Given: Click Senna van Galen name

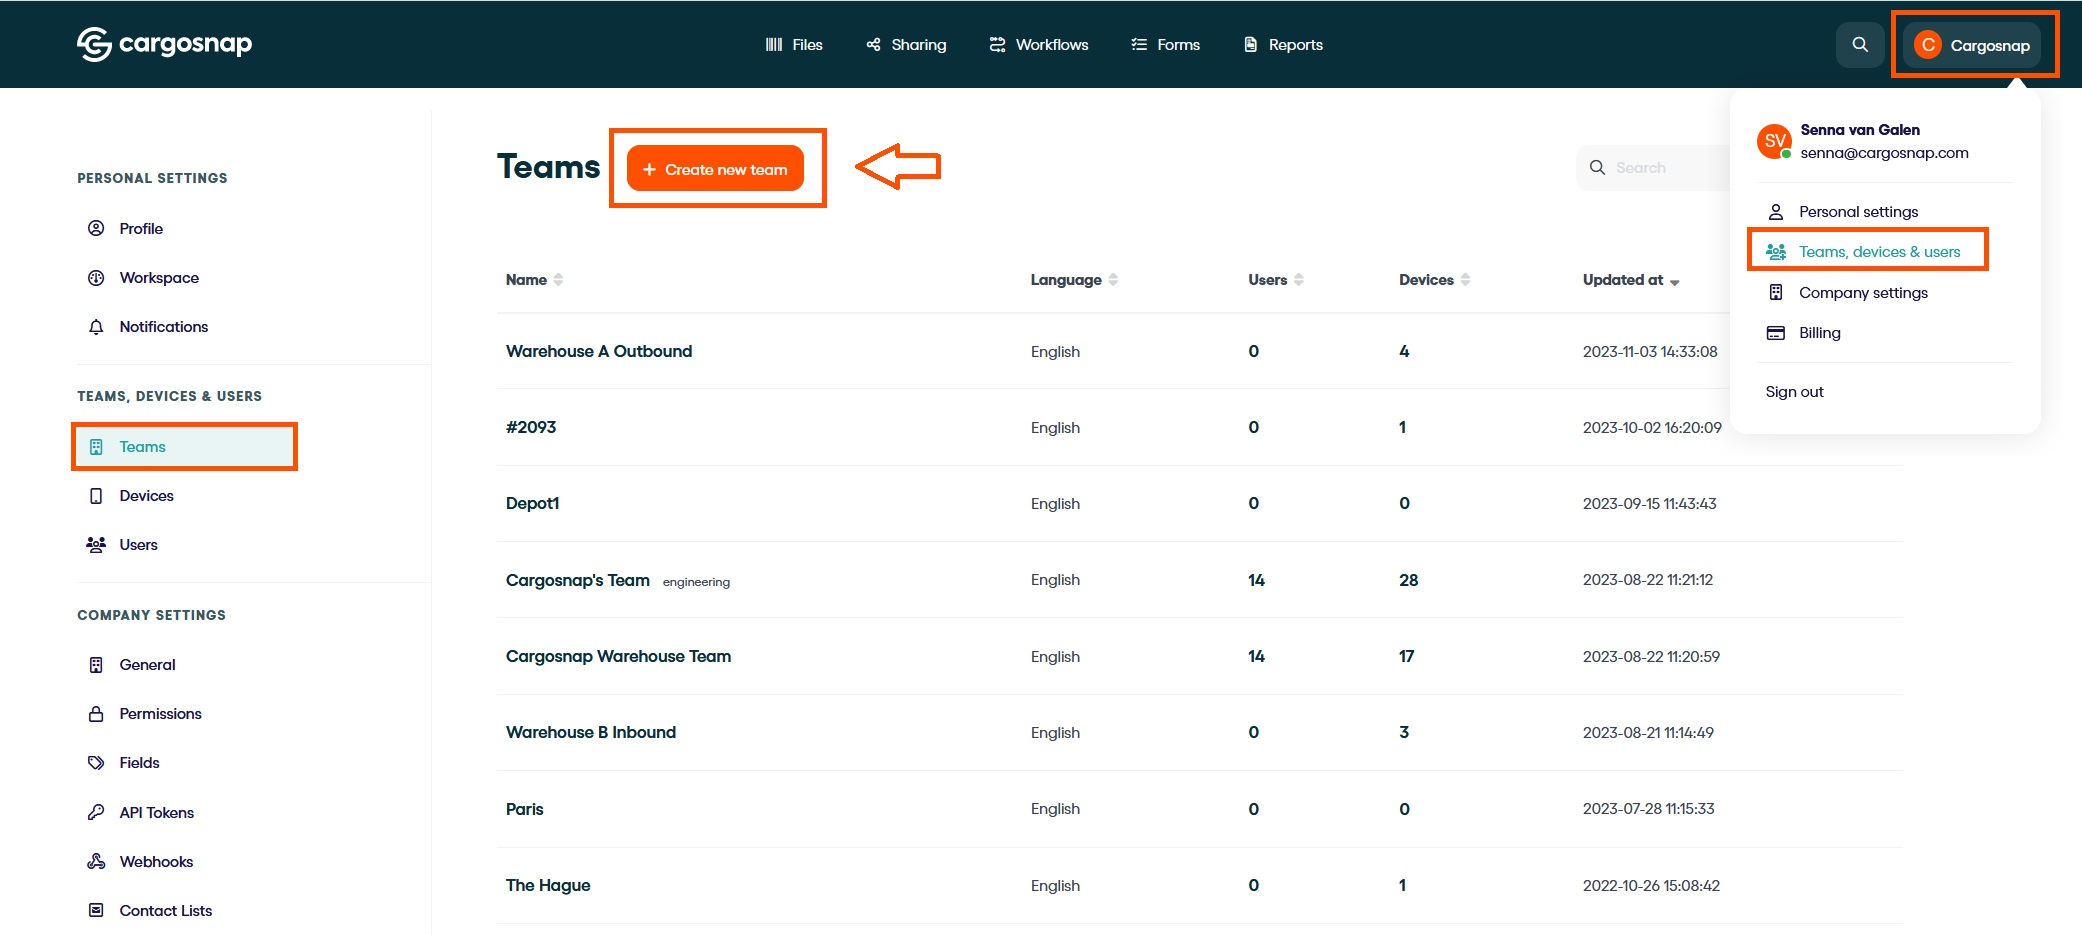Looking at the screenshot, I should pyautogui.click(x=1860, y=130).
